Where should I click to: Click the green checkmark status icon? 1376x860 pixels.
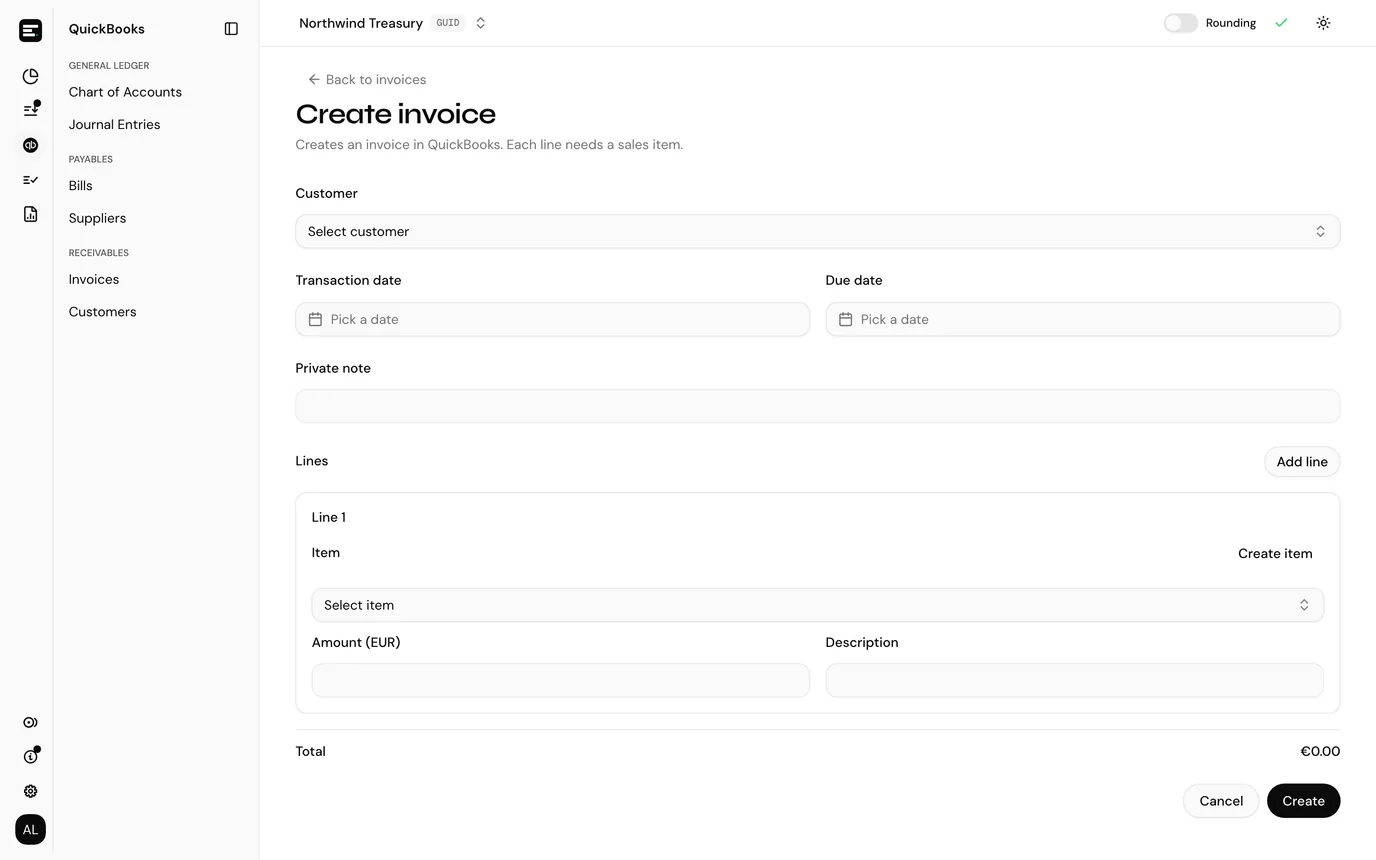[x=1281, y=23]
